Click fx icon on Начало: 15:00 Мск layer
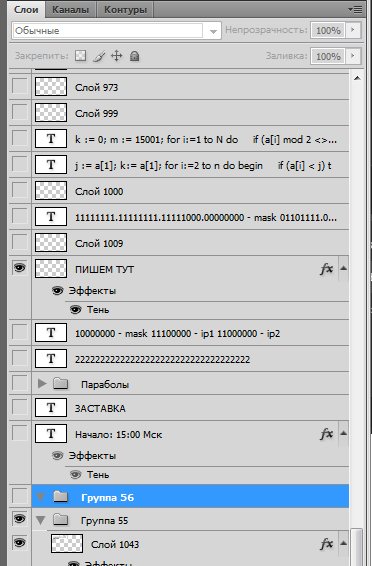Viewport: 372px width, 566px height. pos(327,434)
